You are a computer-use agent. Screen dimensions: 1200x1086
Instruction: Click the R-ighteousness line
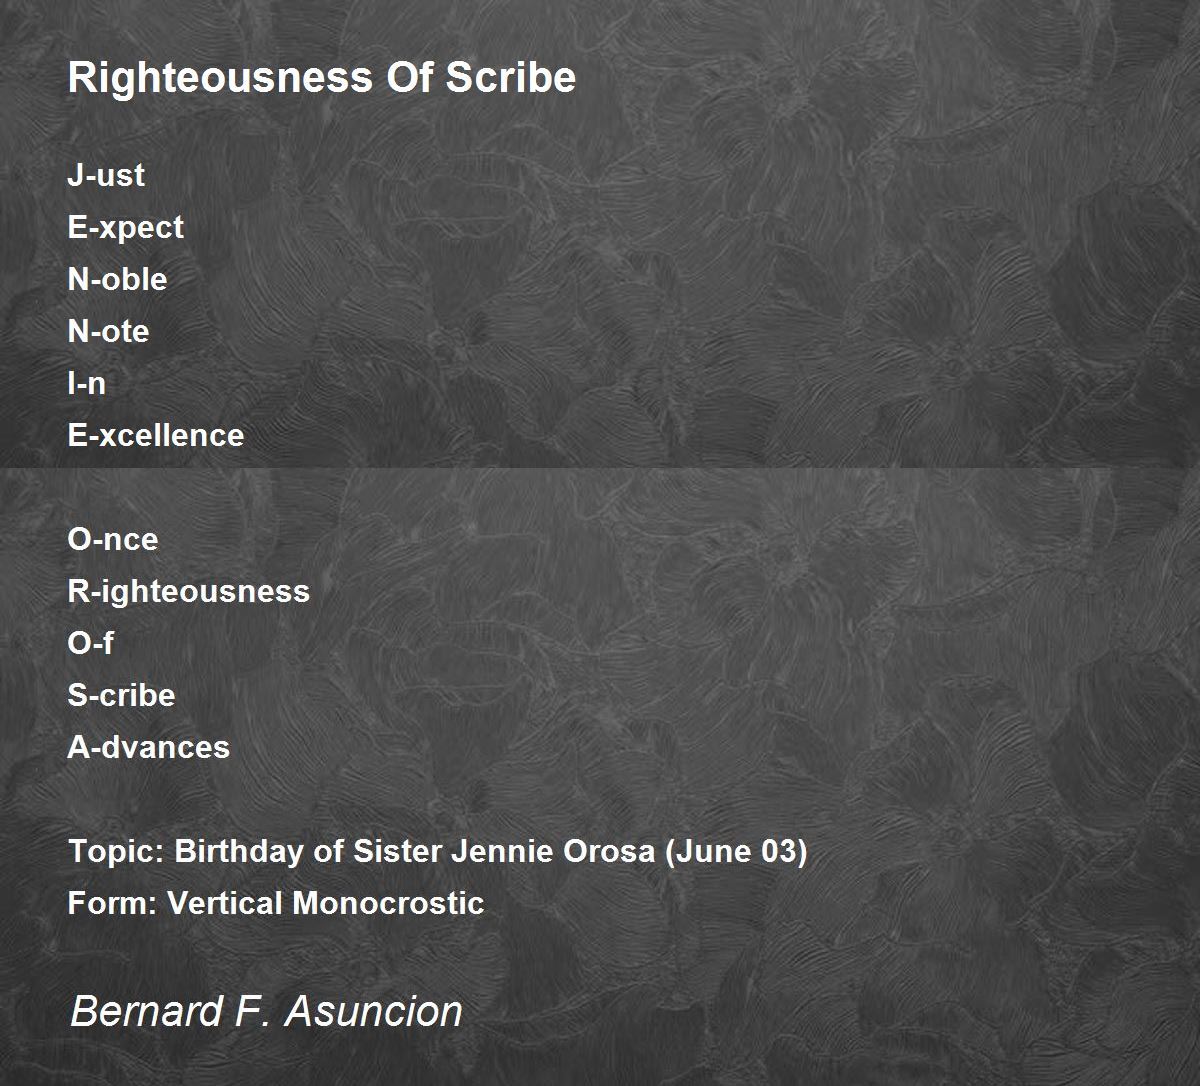tap(189, 591)
